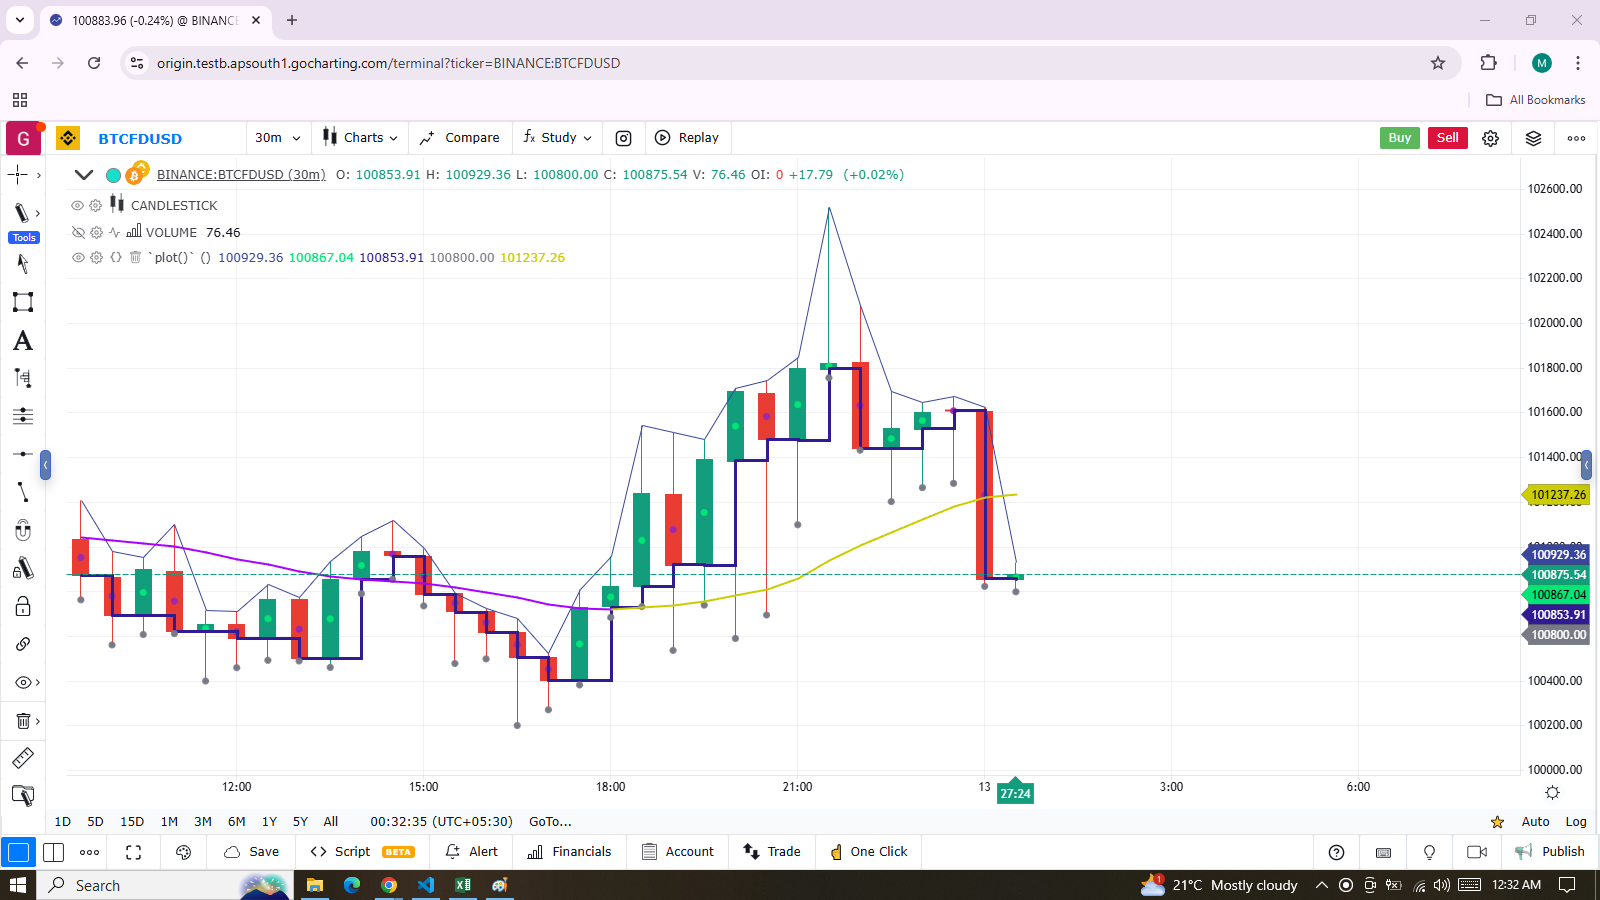Expand the Charts type dropdown
Screen dimensions: 1600x900
(360, 138)
